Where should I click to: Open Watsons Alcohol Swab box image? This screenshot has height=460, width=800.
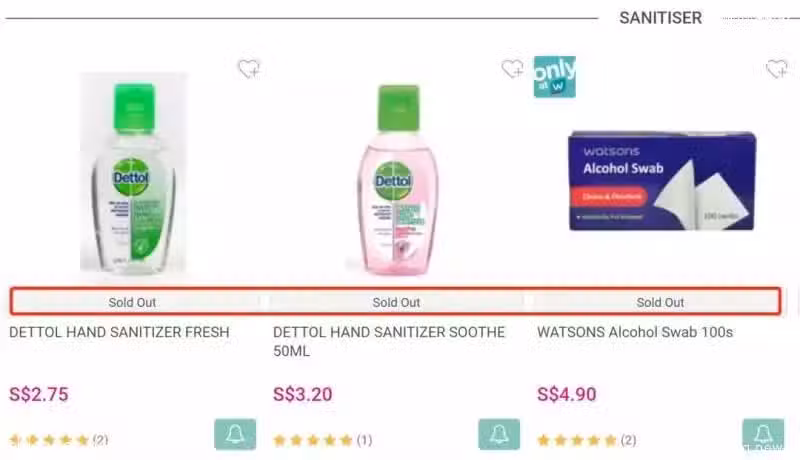[662, 181]
